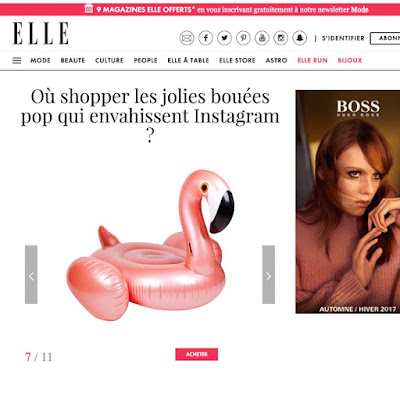This screenshot has width=400, height=400.
Task: Show next slideshow image with right arrow
Action: pos(268,275)
